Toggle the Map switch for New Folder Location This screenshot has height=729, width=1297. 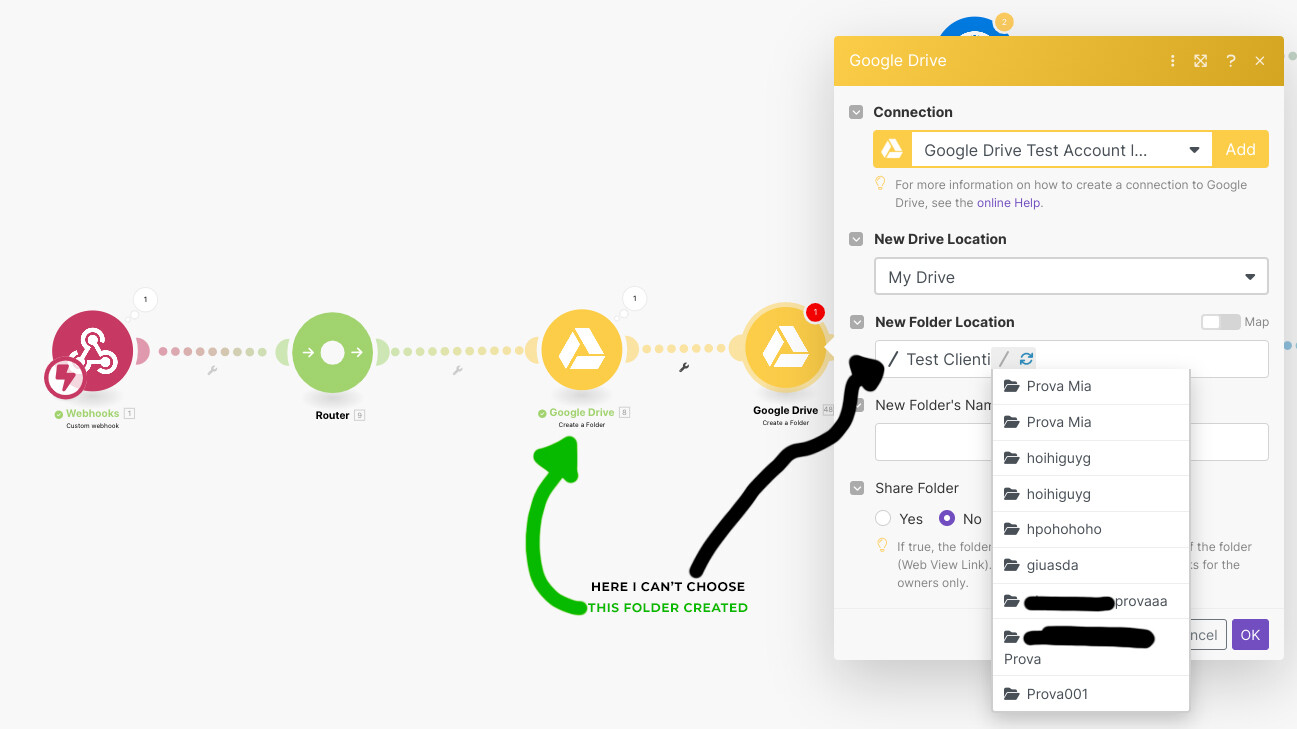(1220, 322)
